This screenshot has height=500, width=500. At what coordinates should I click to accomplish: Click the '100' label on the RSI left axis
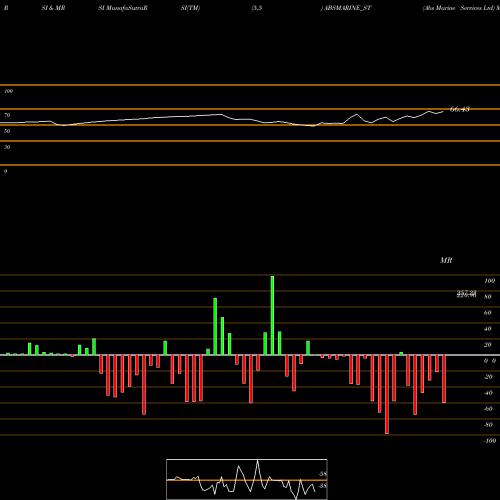point(8,91)
